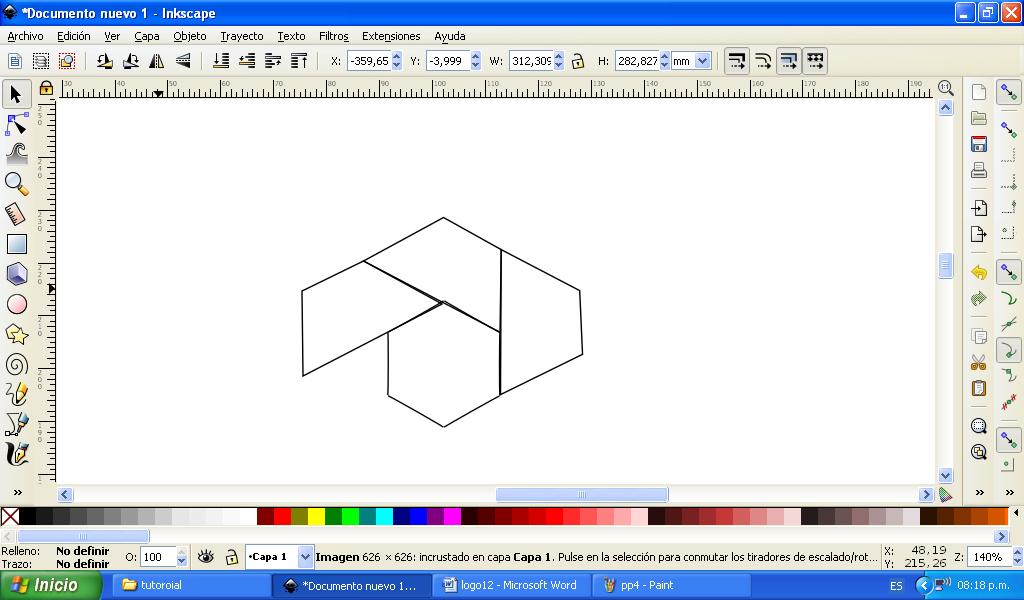Toggle scale rounded corners option
1024x600 pixels.
point(763,61)
